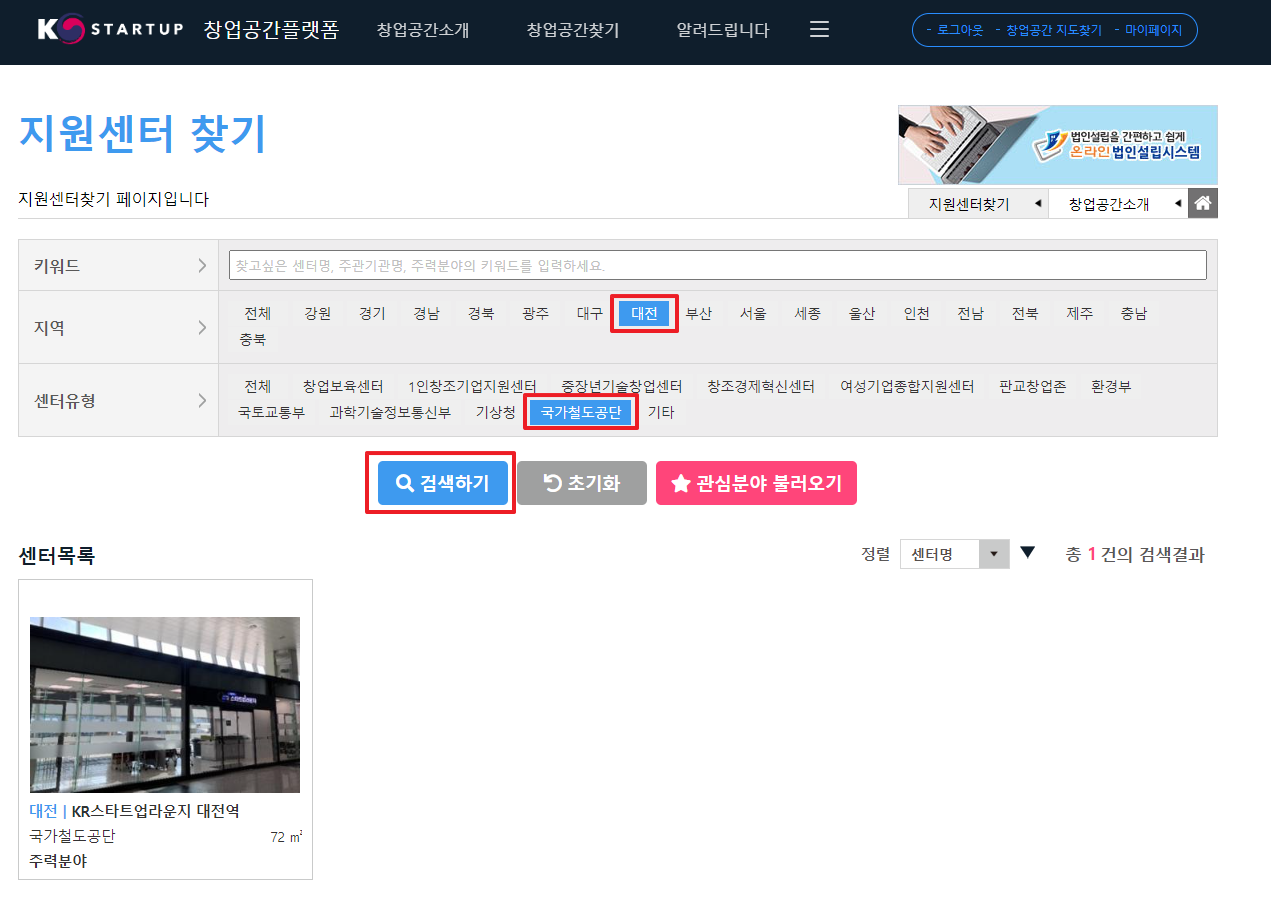Select region 전남
1271x904 pixels.
tap(970, 313)
